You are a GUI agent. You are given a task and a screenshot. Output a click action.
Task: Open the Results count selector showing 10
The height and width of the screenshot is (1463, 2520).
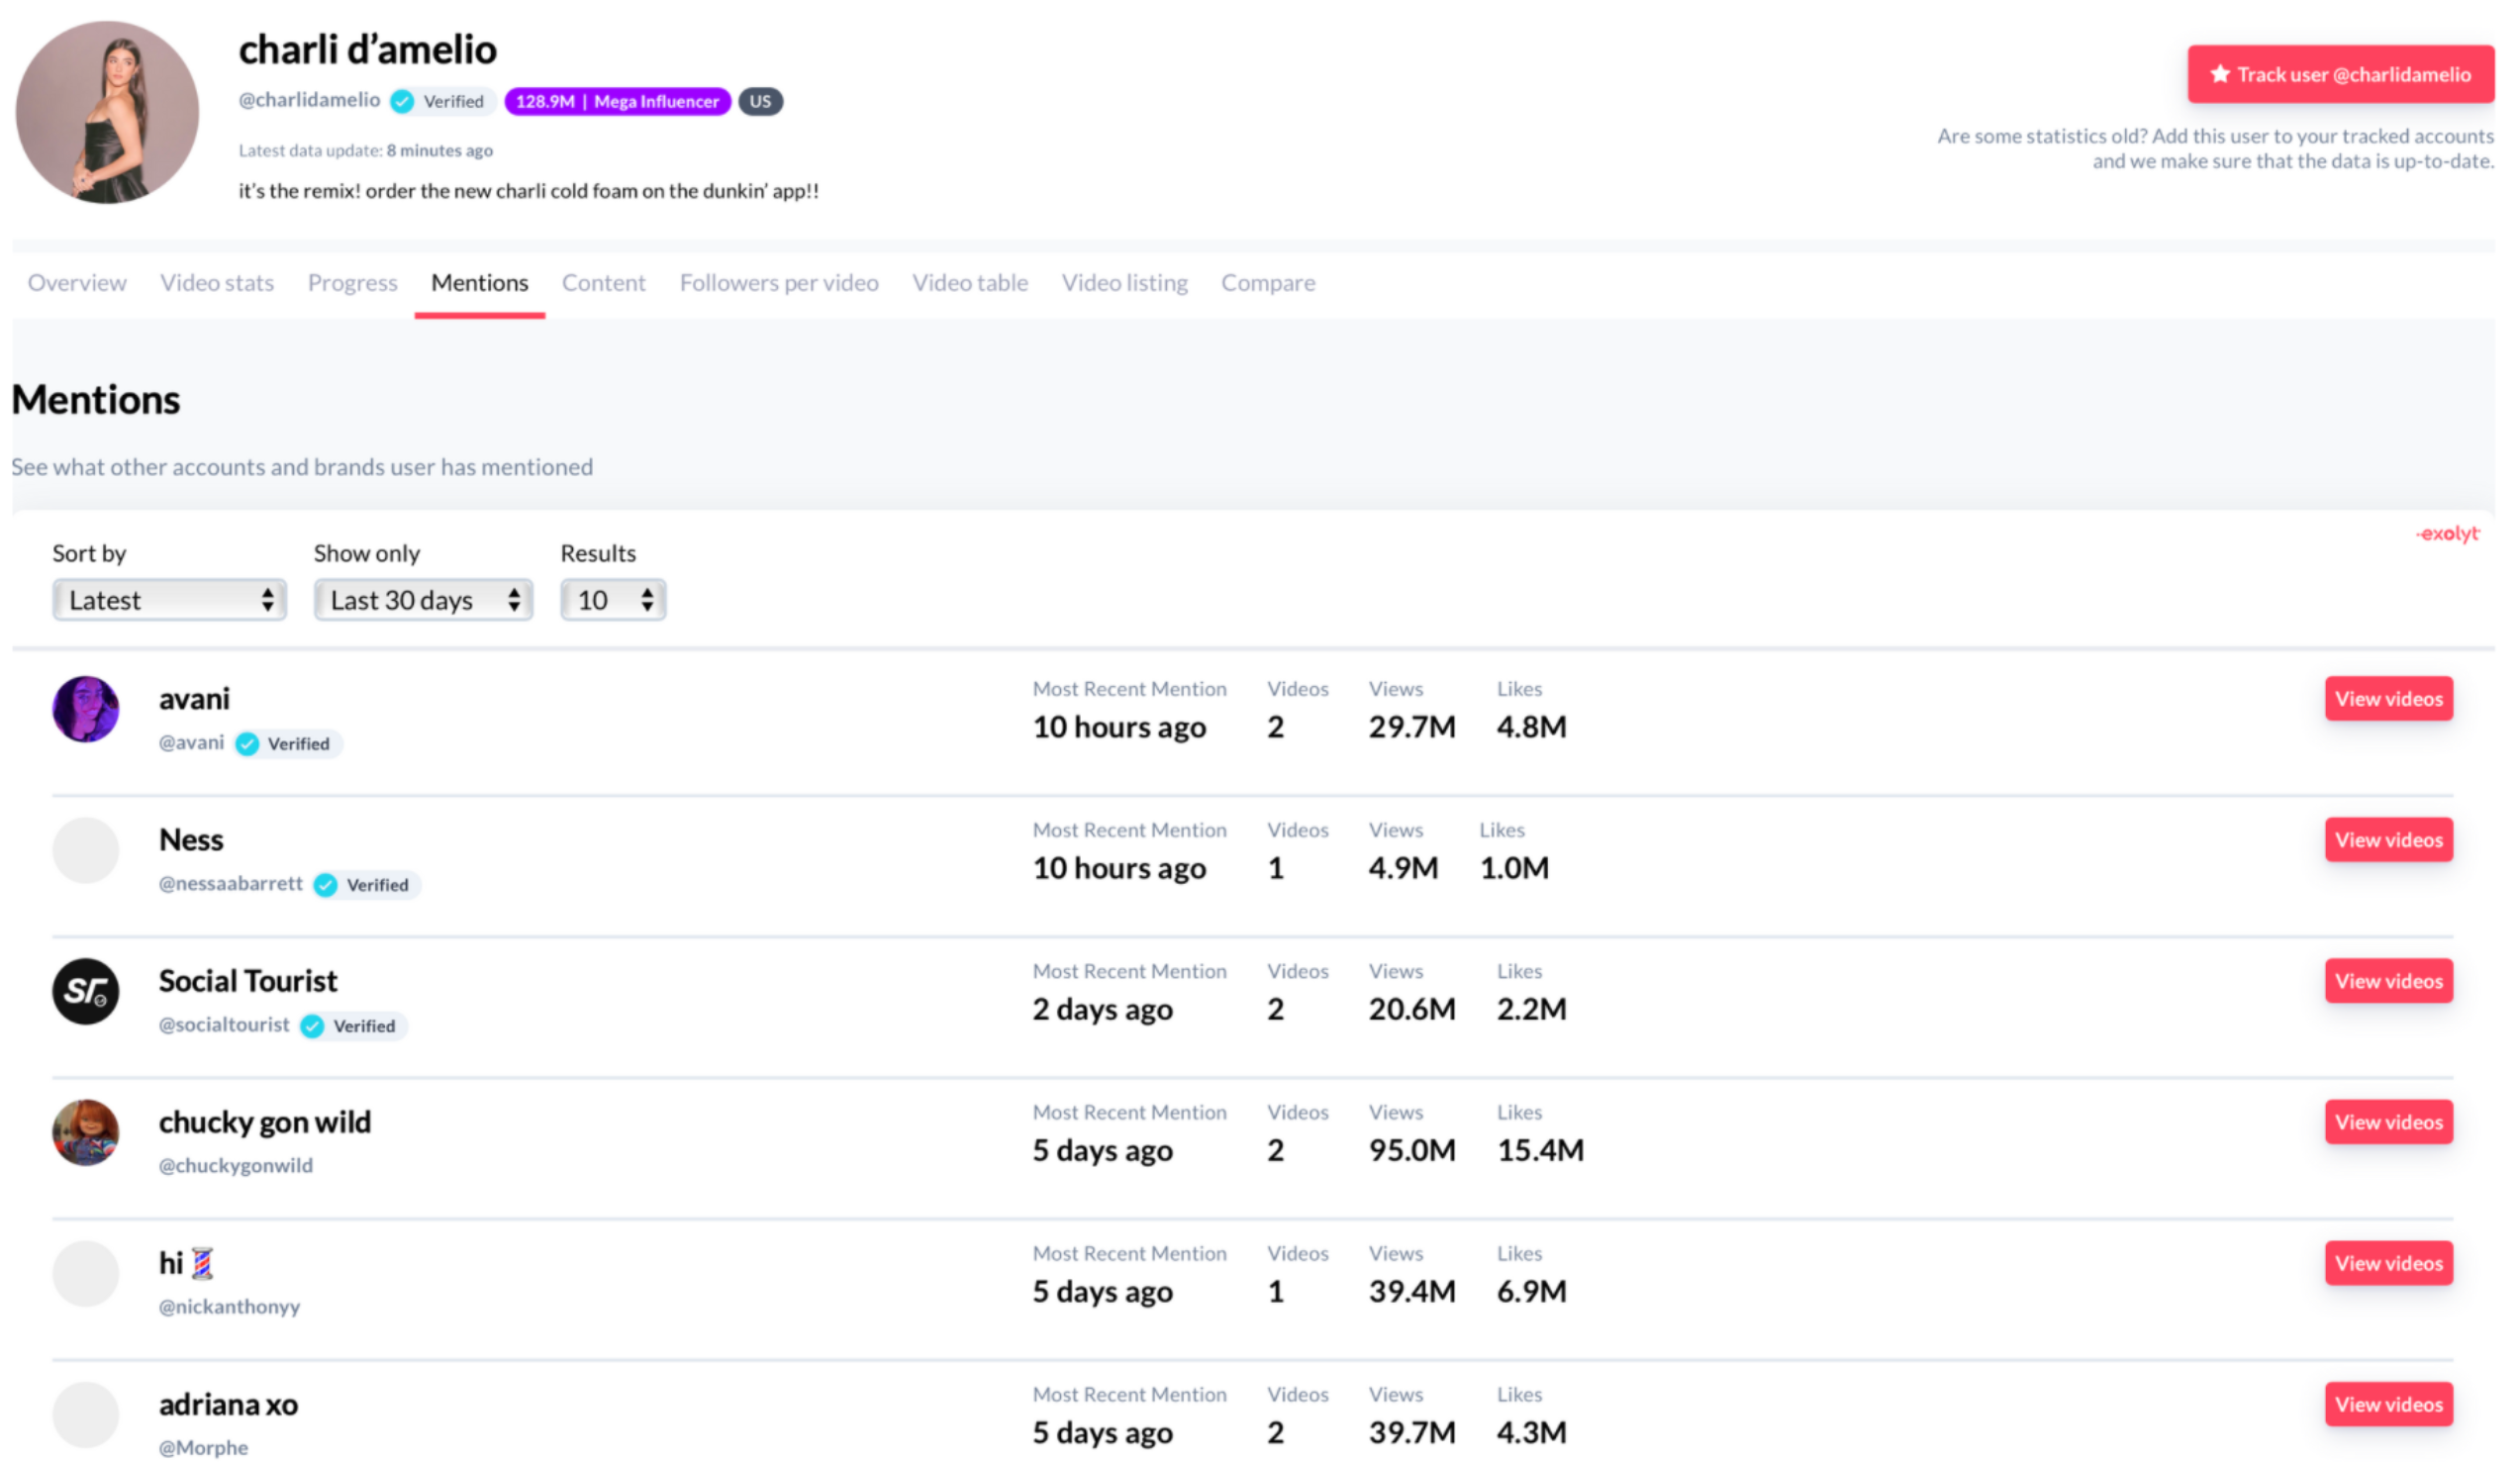(x=612, y=600)
